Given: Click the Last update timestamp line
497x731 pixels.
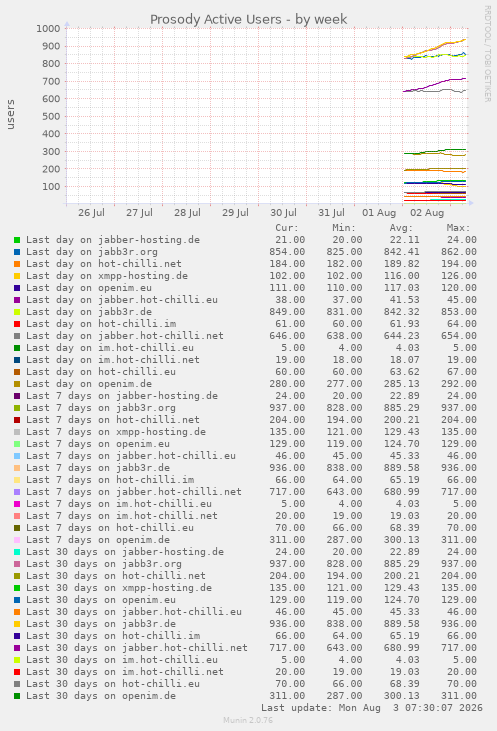Looking at the screenshot, I should tap(372, 708).
